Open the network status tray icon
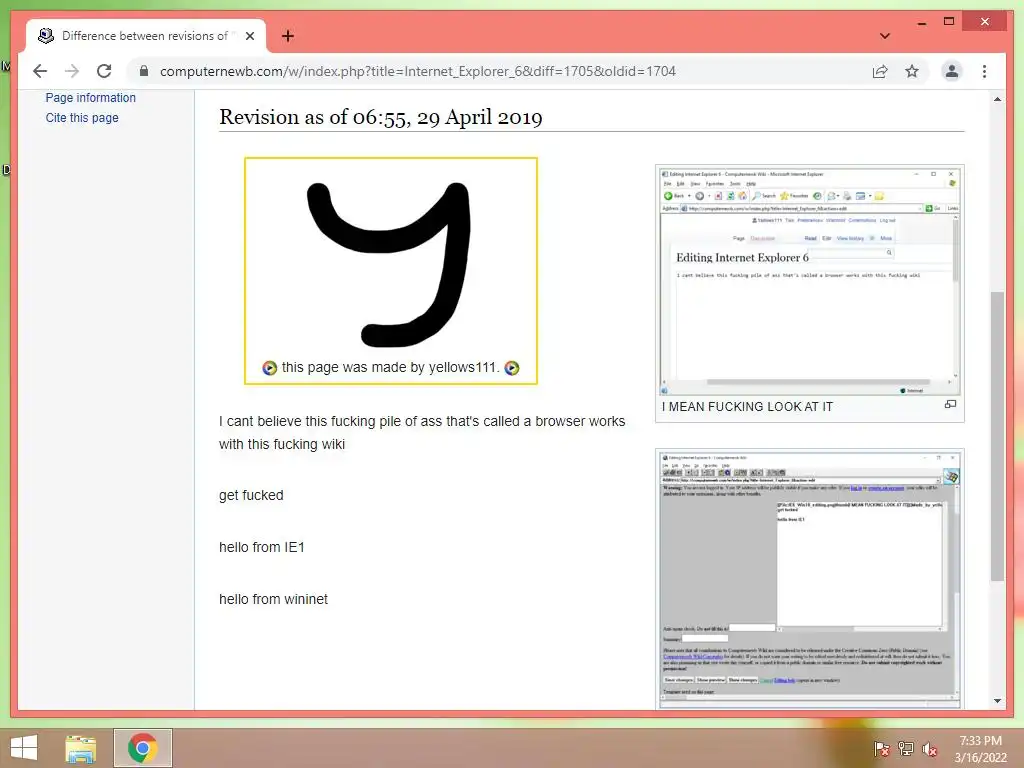 [x=906, y=748]
